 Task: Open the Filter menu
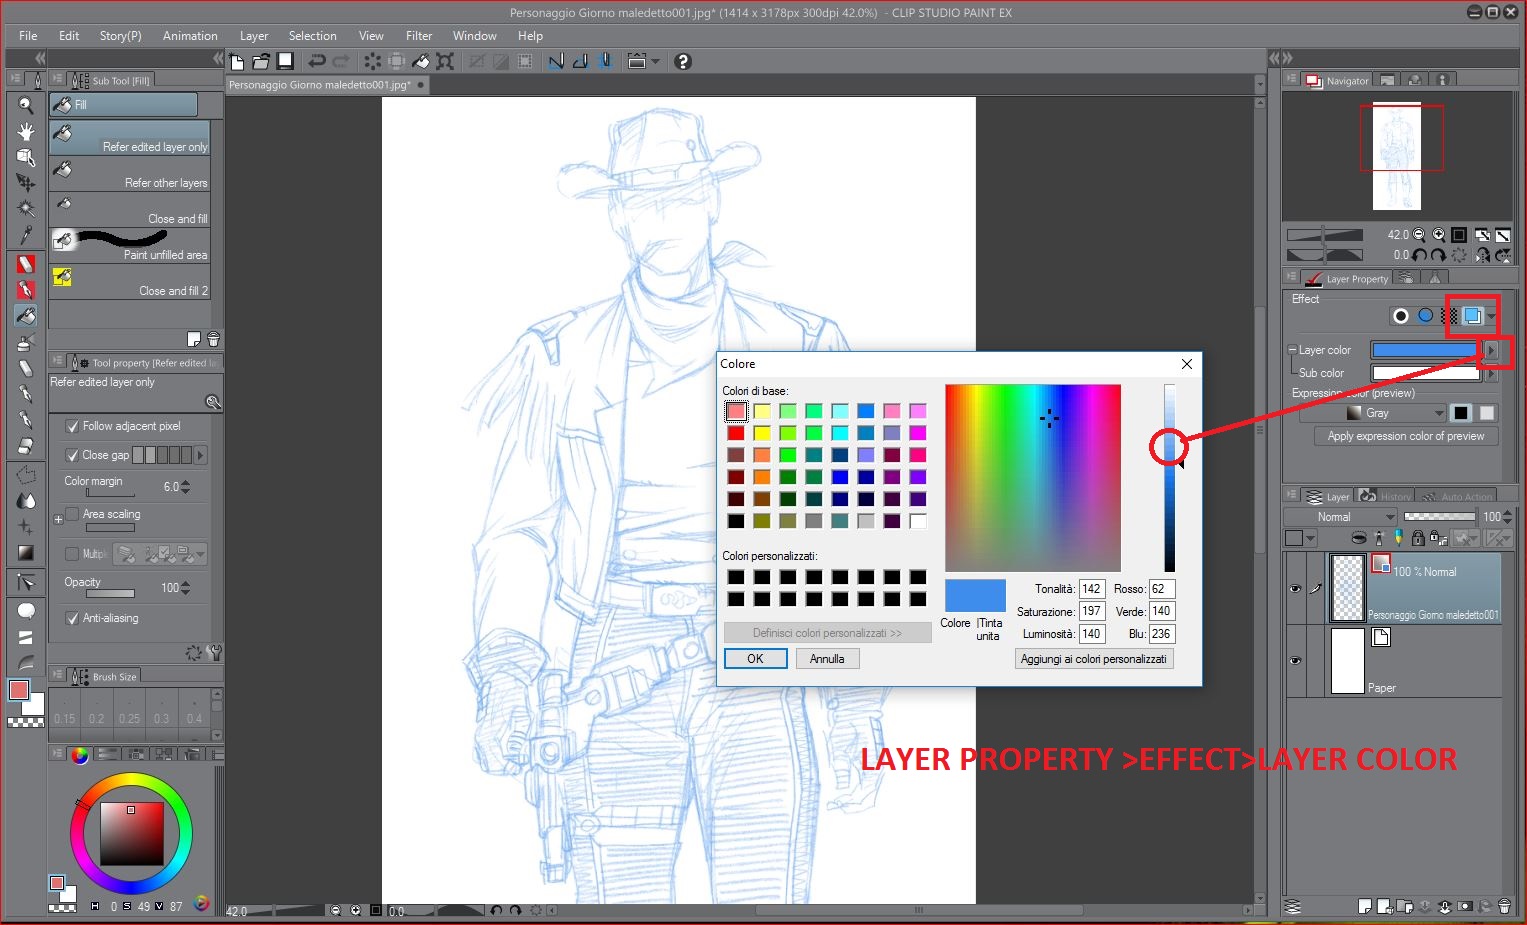[x=419, y=36]
